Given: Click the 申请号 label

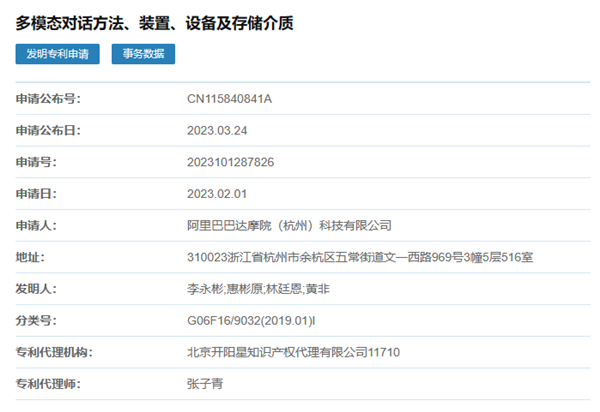Looking at the screenshot, I should 36,162.
